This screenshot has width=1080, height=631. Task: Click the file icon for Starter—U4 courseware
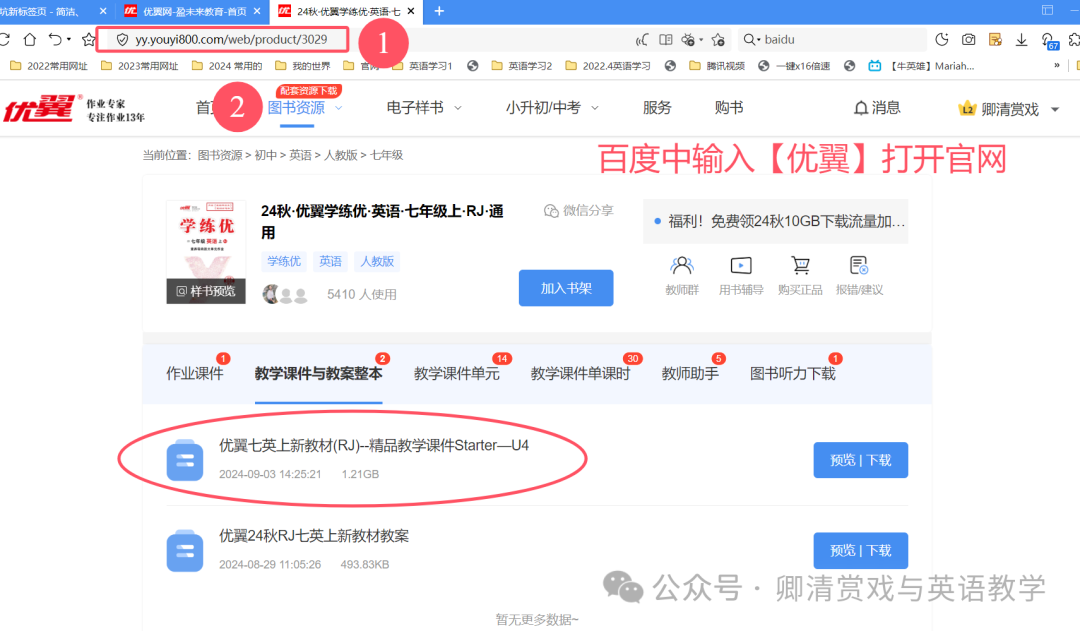point(185,459)
